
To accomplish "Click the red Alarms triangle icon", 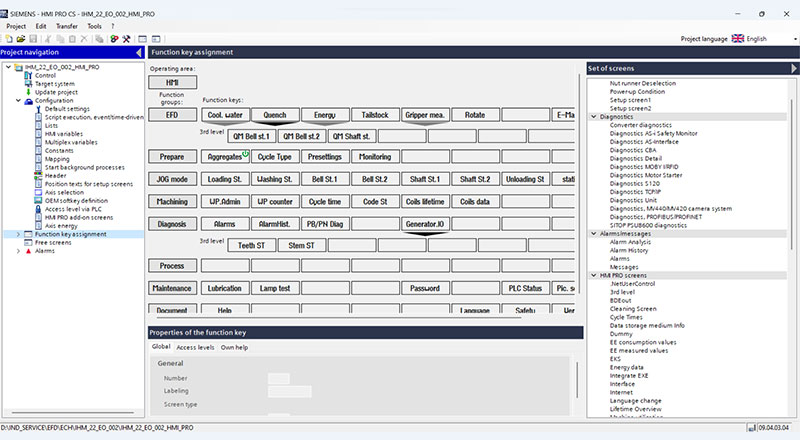I will (29, 251).
